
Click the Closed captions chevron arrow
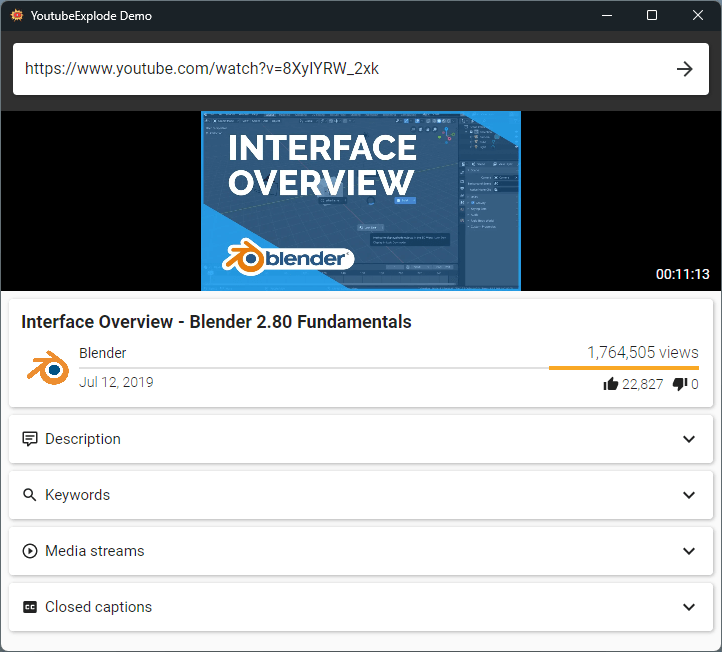(688, 607)
